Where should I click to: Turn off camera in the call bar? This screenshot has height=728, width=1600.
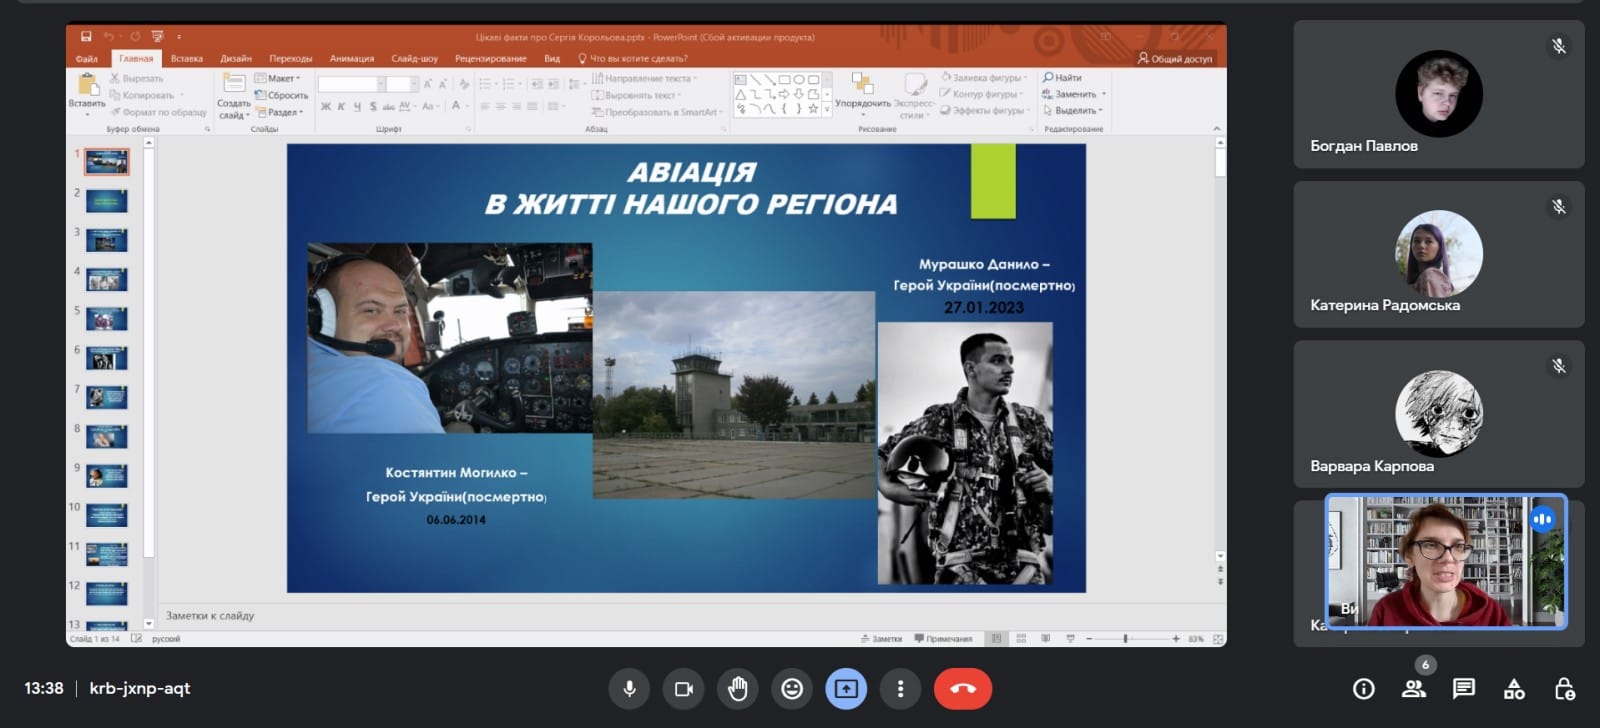tap(684, 689)
